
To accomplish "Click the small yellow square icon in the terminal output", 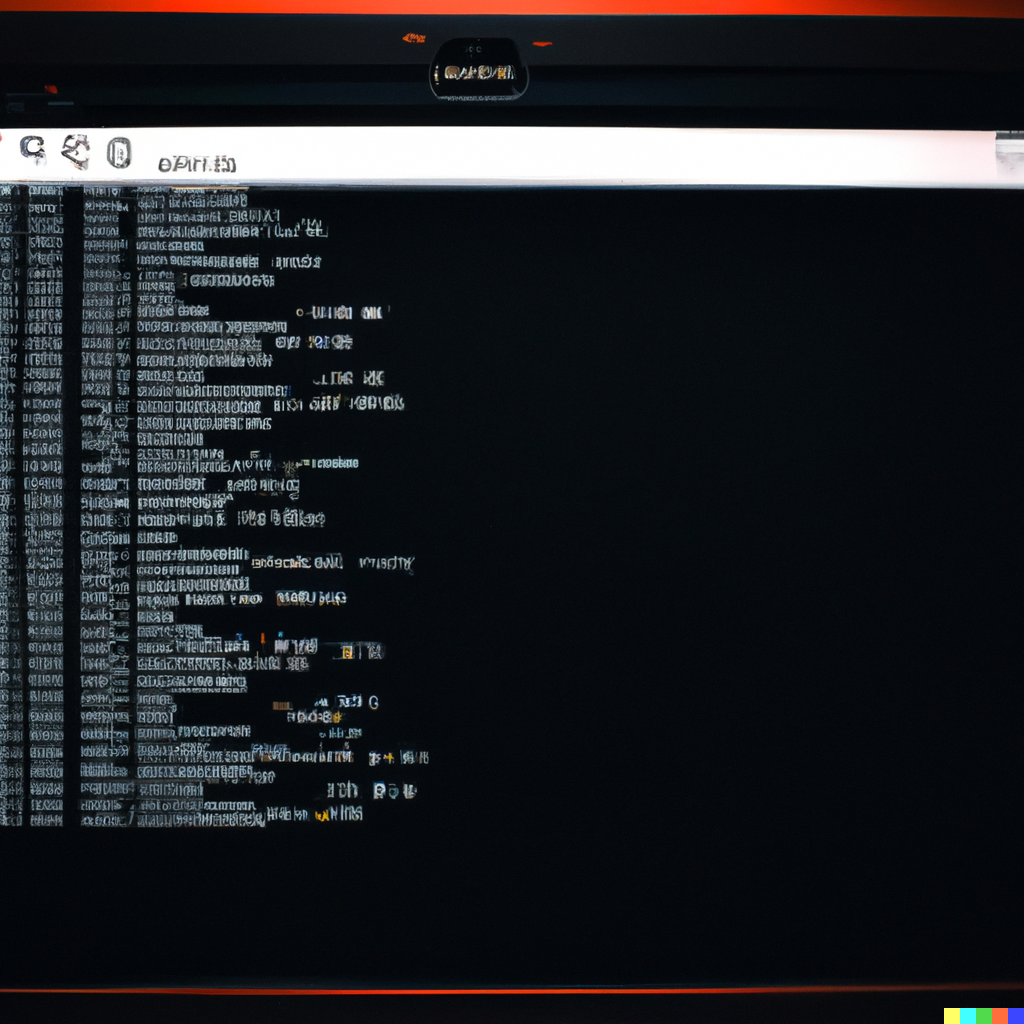I will (346, 653).
